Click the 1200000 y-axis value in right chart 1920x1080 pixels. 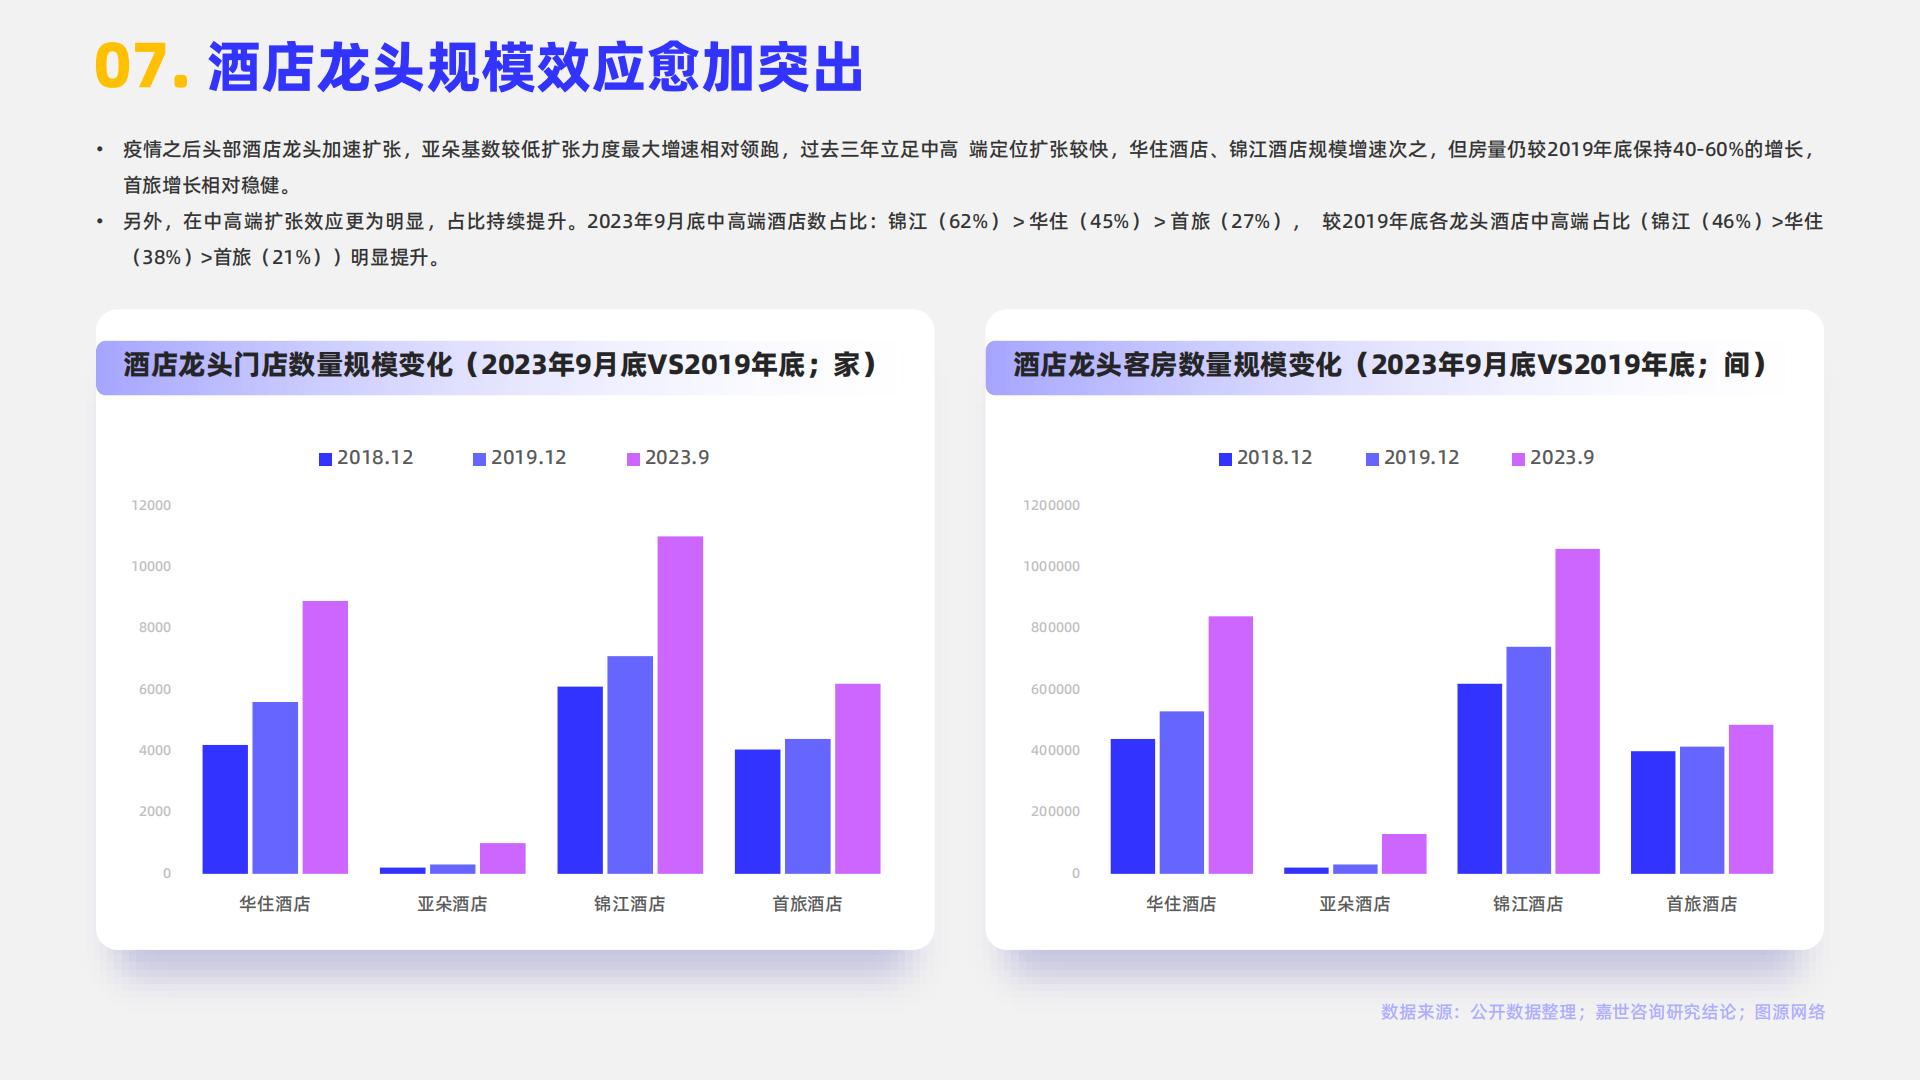click(x=1051, y=506)
